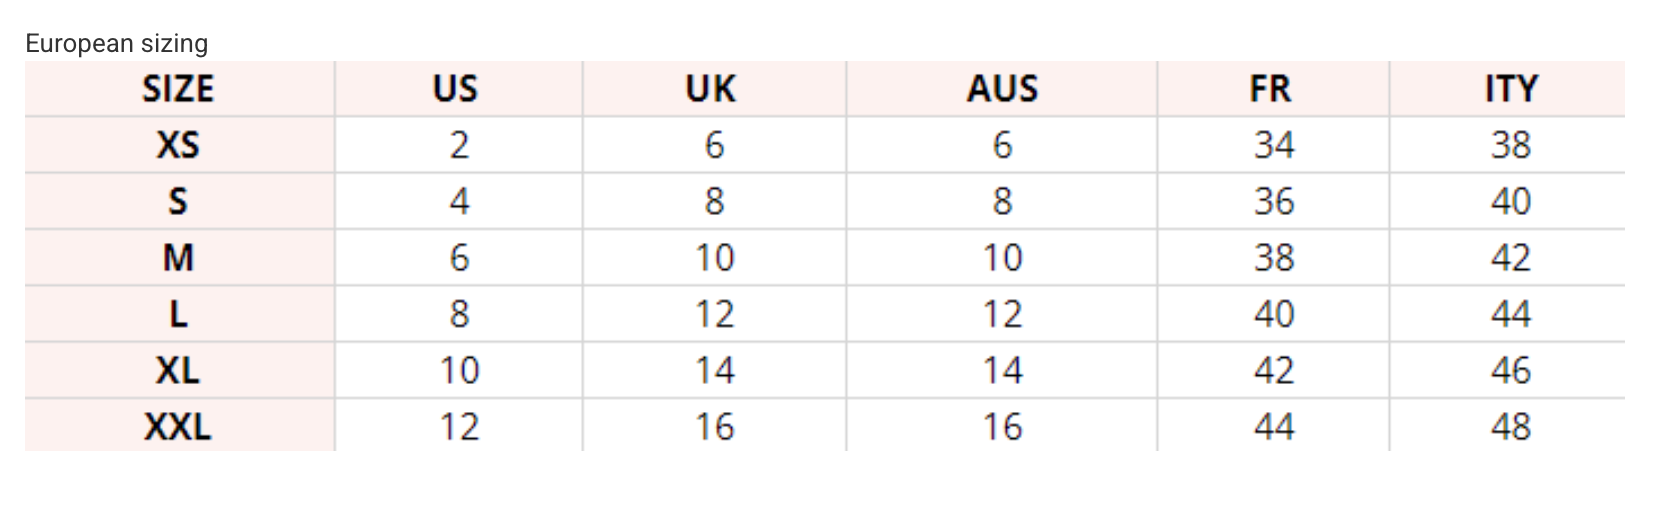The width and height of the screenshot is (1680, 516).
Task: Click the European sizing heading text
Action: (x=117, y=43)
